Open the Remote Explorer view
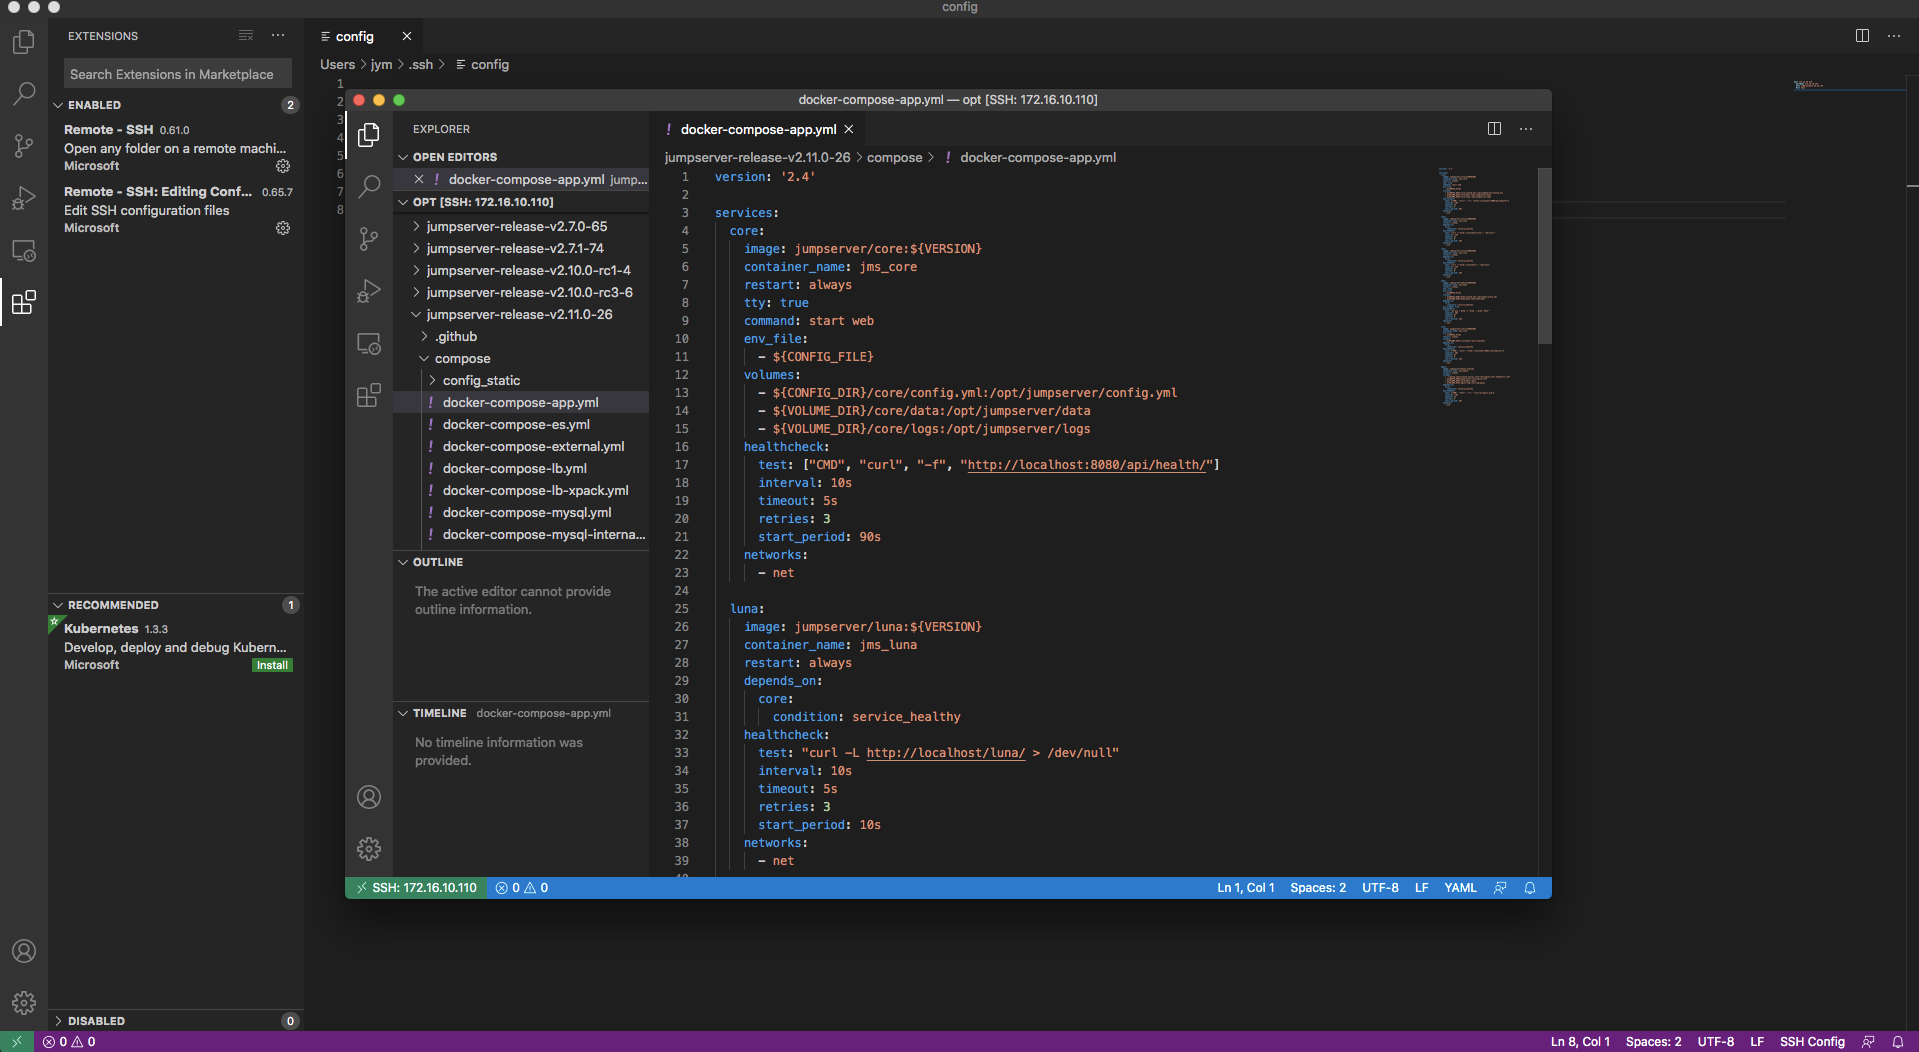 tap(24, 251)
